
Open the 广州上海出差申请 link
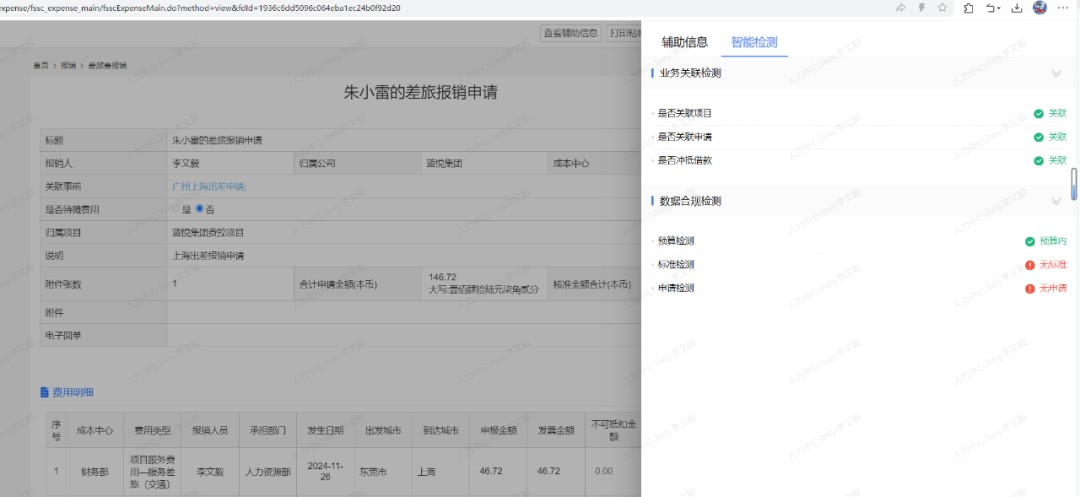209,187
